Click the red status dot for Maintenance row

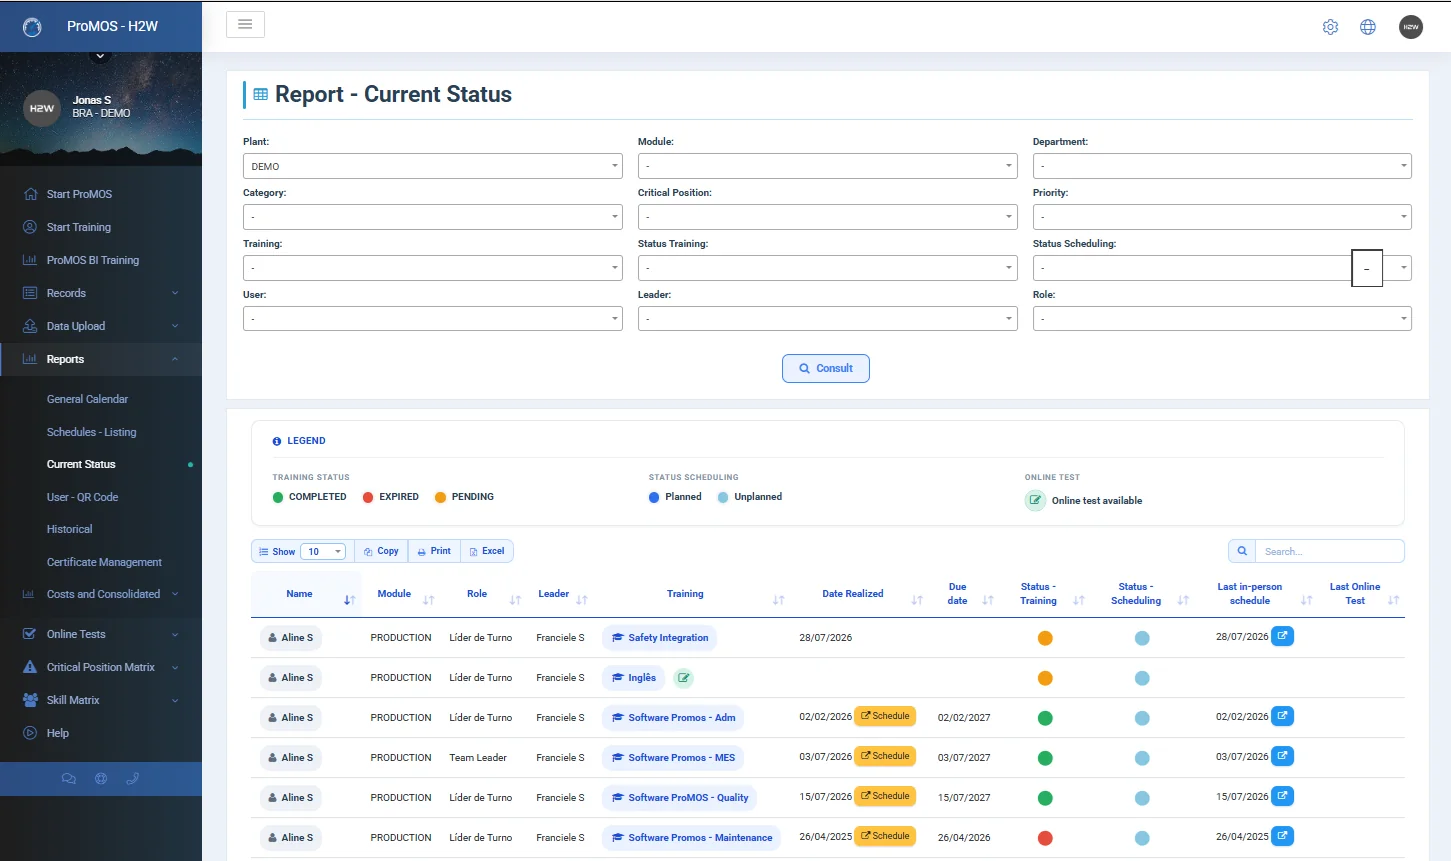1045,838
